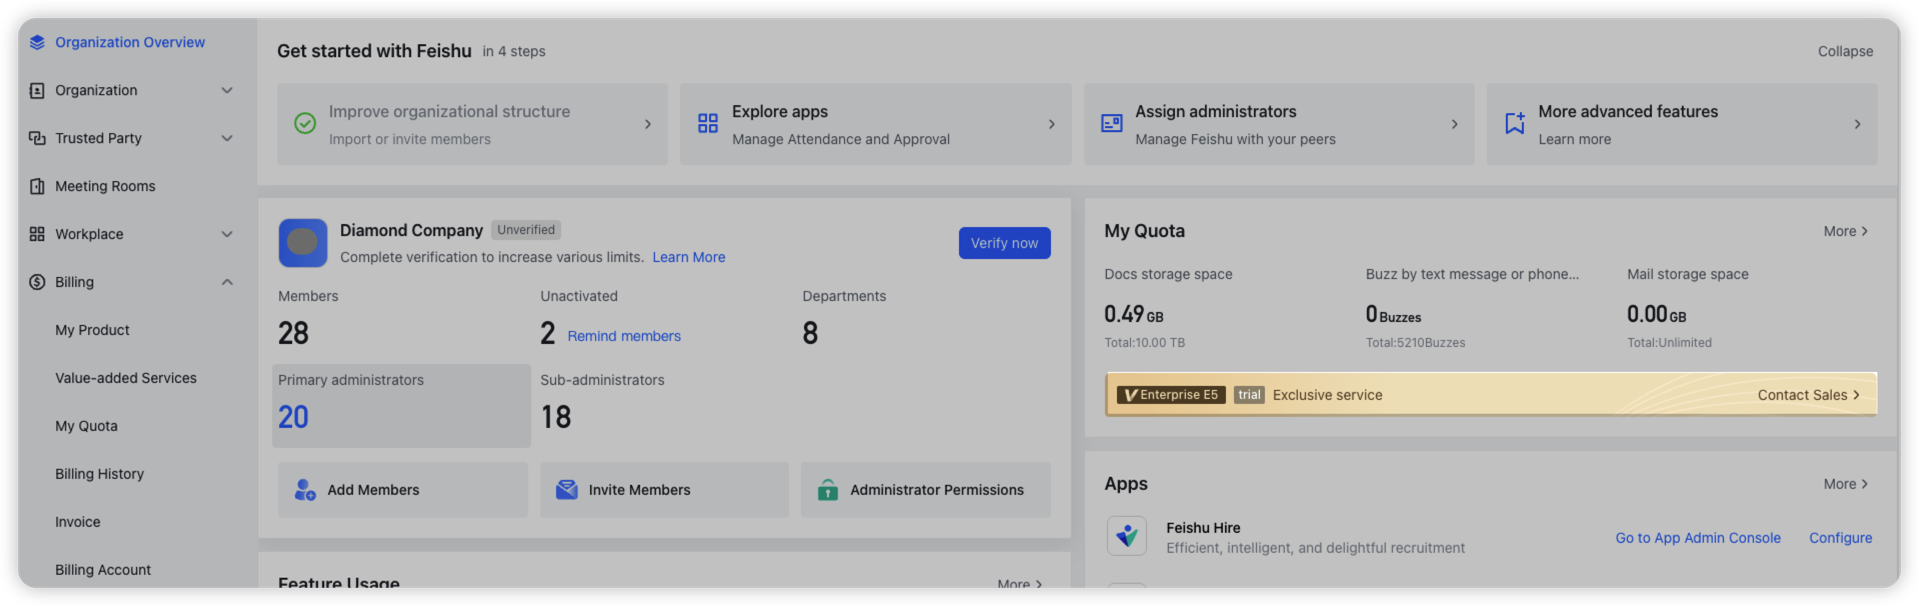Viewport: 1919px width, 606px height.
Task: Click the Meeting Rooms door icon
Action: coord(37,186)
